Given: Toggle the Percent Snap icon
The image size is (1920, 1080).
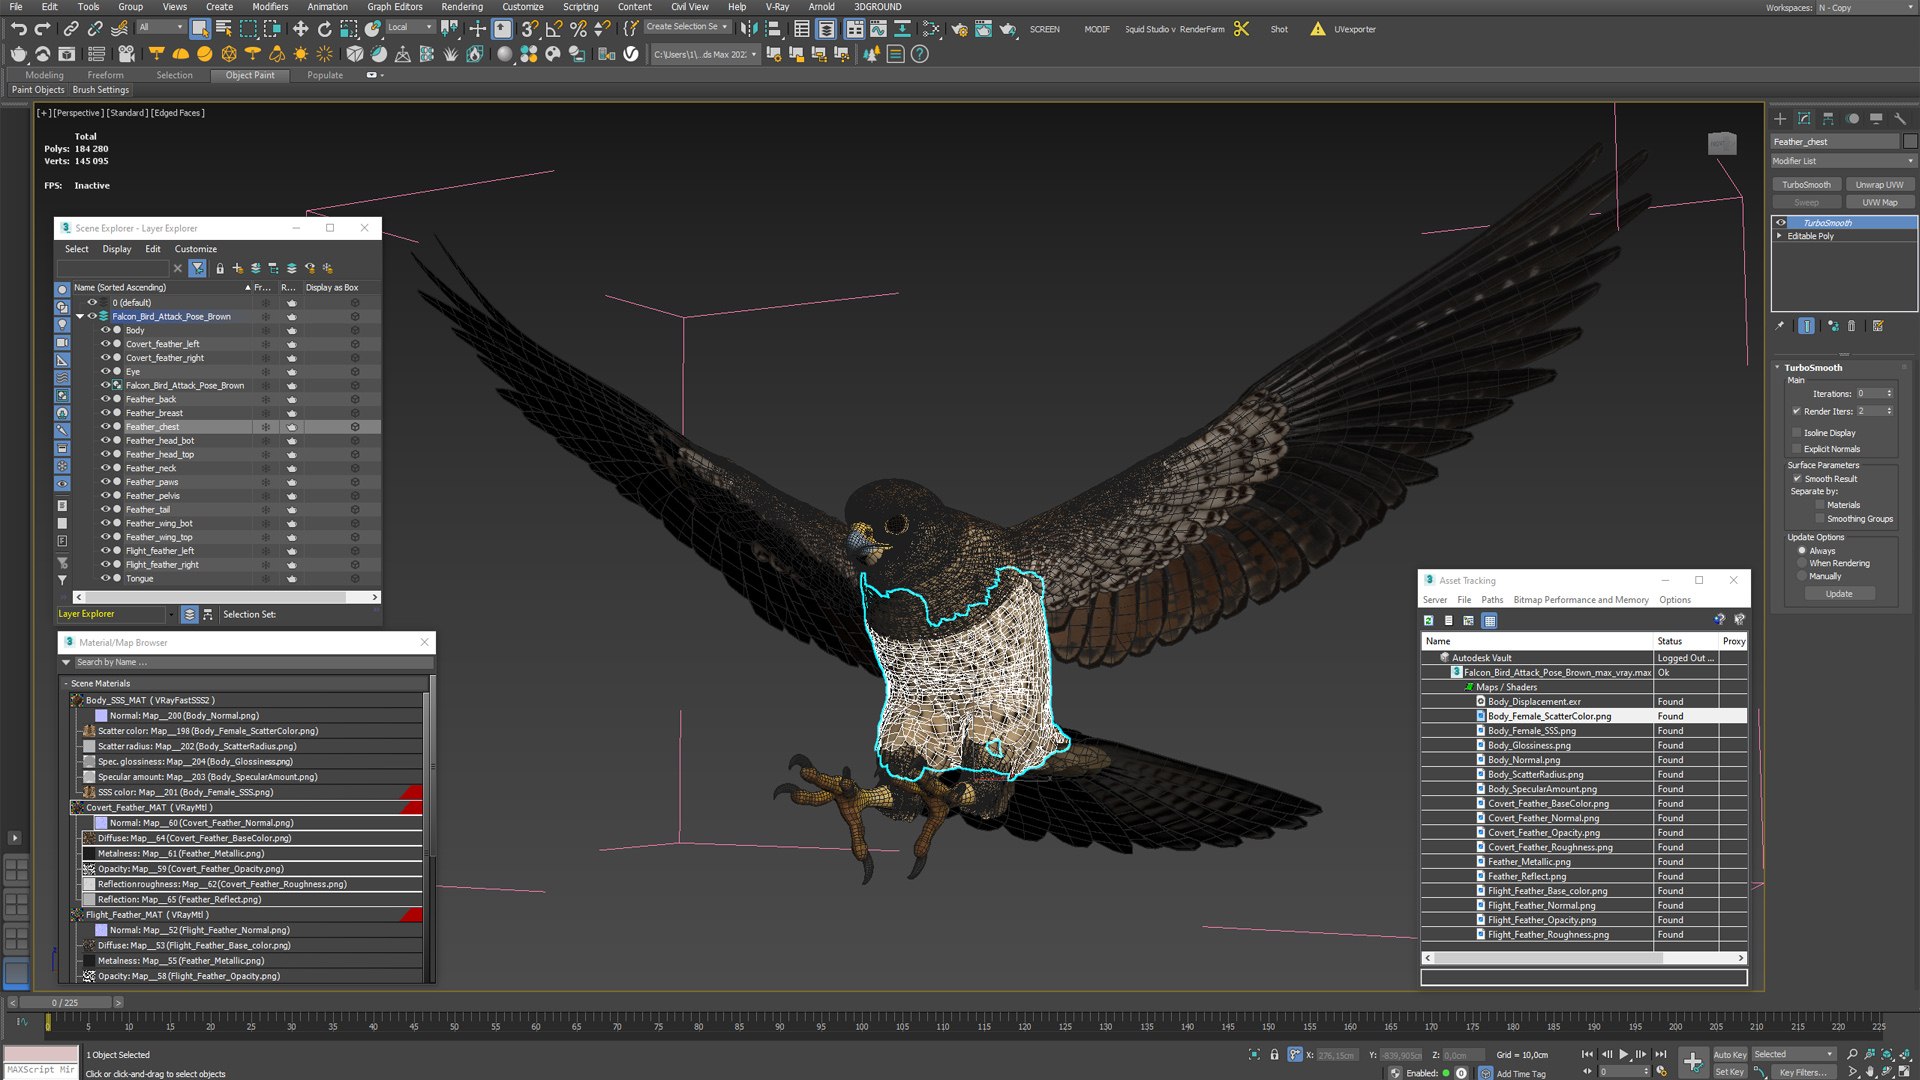Looking at the screenshot, I should coord(578,29).
